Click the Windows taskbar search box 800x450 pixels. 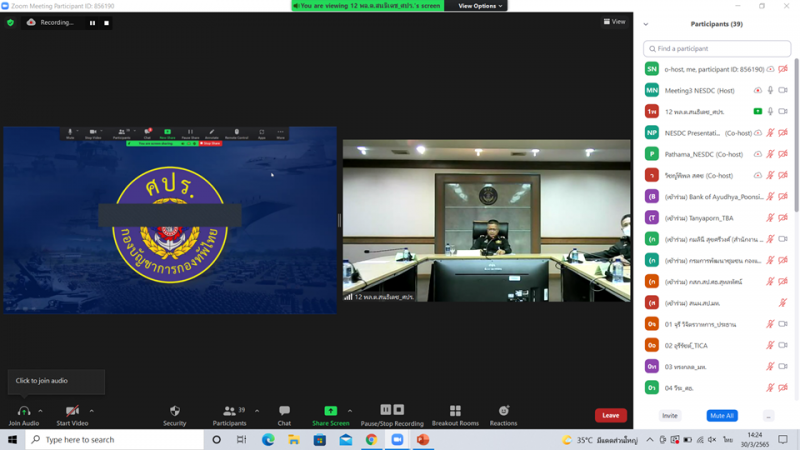(x=115, y=439)
